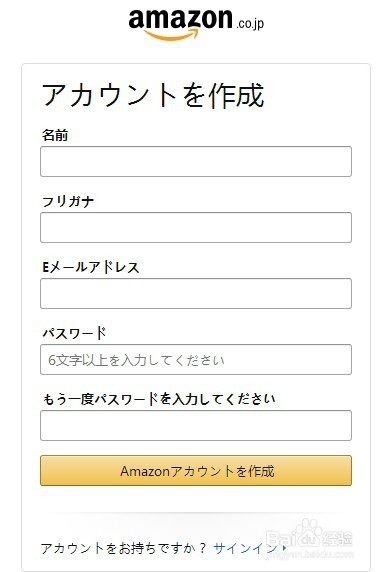Click the Baidu 经验 watermark text

pyautogui.click(x=338, y=539)
